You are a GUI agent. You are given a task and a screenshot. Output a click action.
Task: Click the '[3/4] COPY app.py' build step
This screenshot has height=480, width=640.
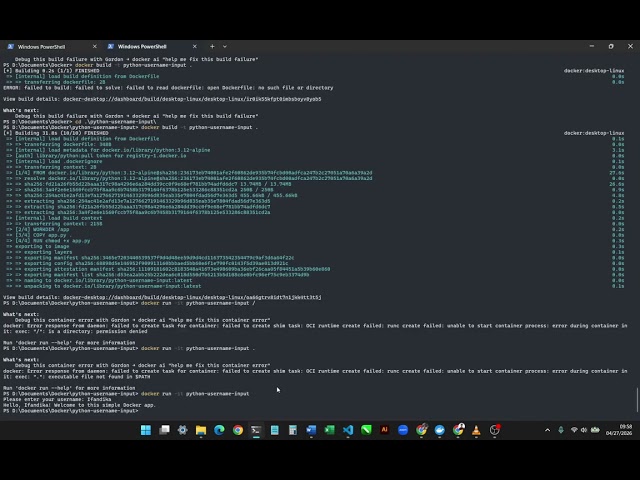(39, 235)
